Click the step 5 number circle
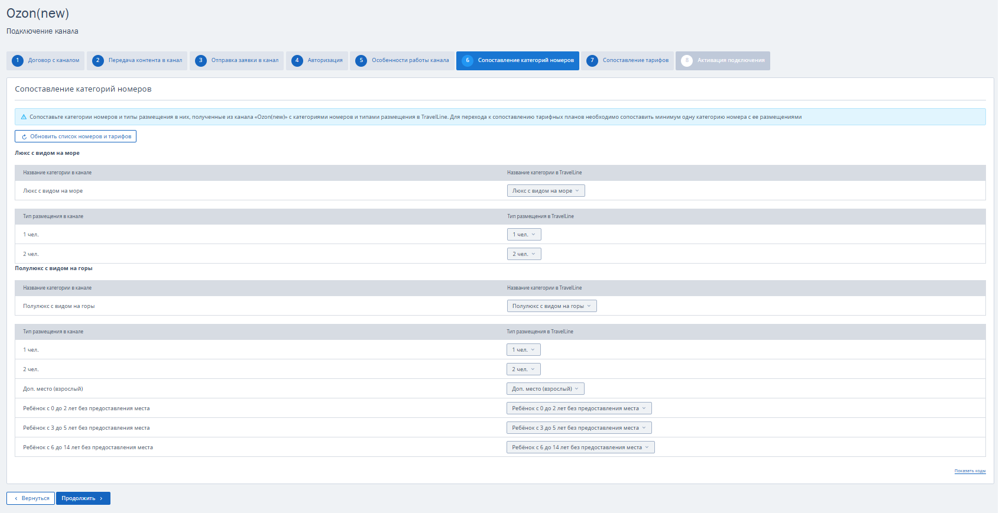The image size is (998, 513). tap(361, 61)
